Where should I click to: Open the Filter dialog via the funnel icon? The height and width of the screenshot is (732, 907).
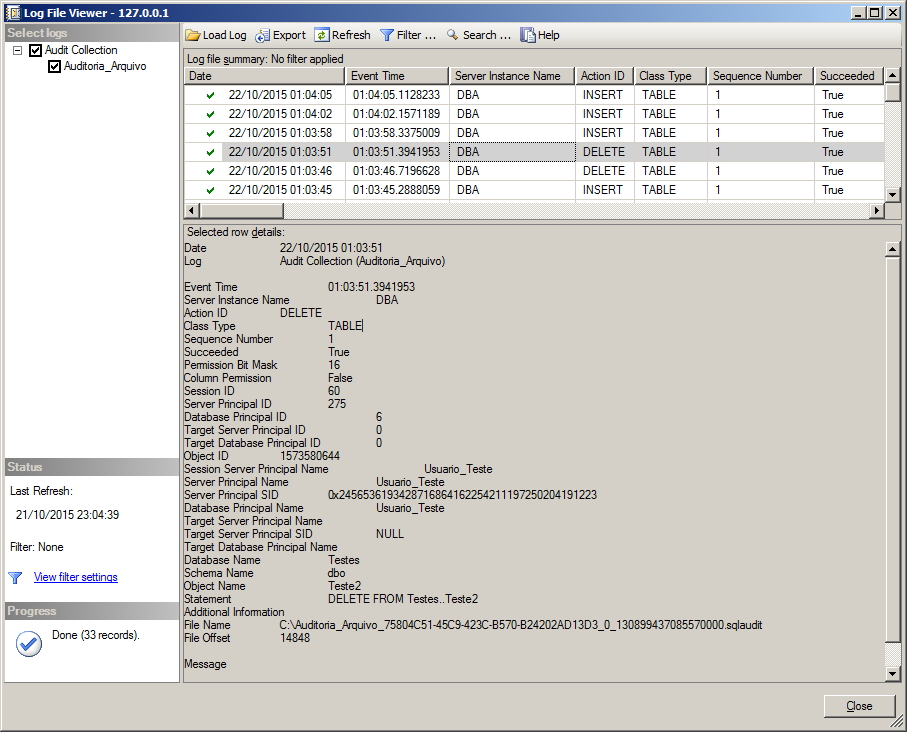click(386, 35)
